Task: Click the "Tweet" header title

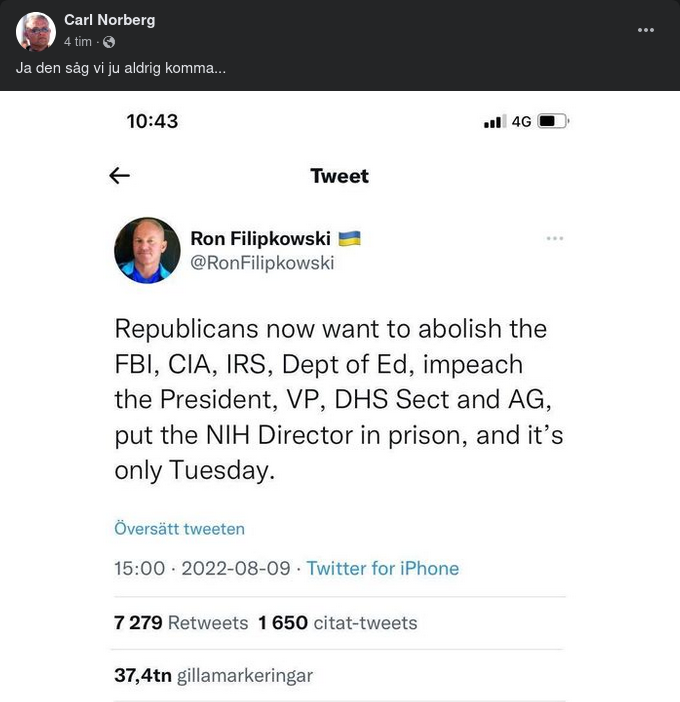Action: point(340,176)
